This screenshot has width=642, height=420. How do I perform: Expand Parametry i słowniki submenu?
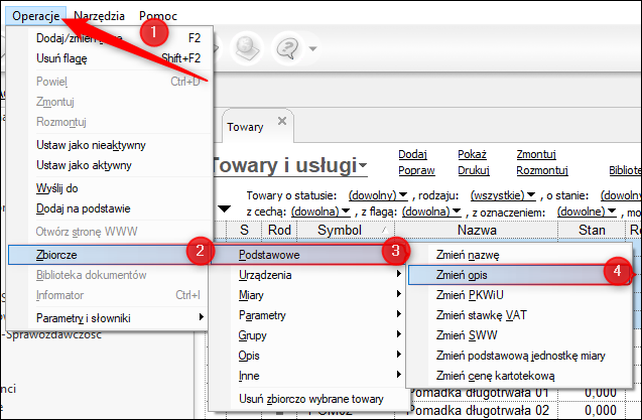pyautogui.click(x=109, y=318)
